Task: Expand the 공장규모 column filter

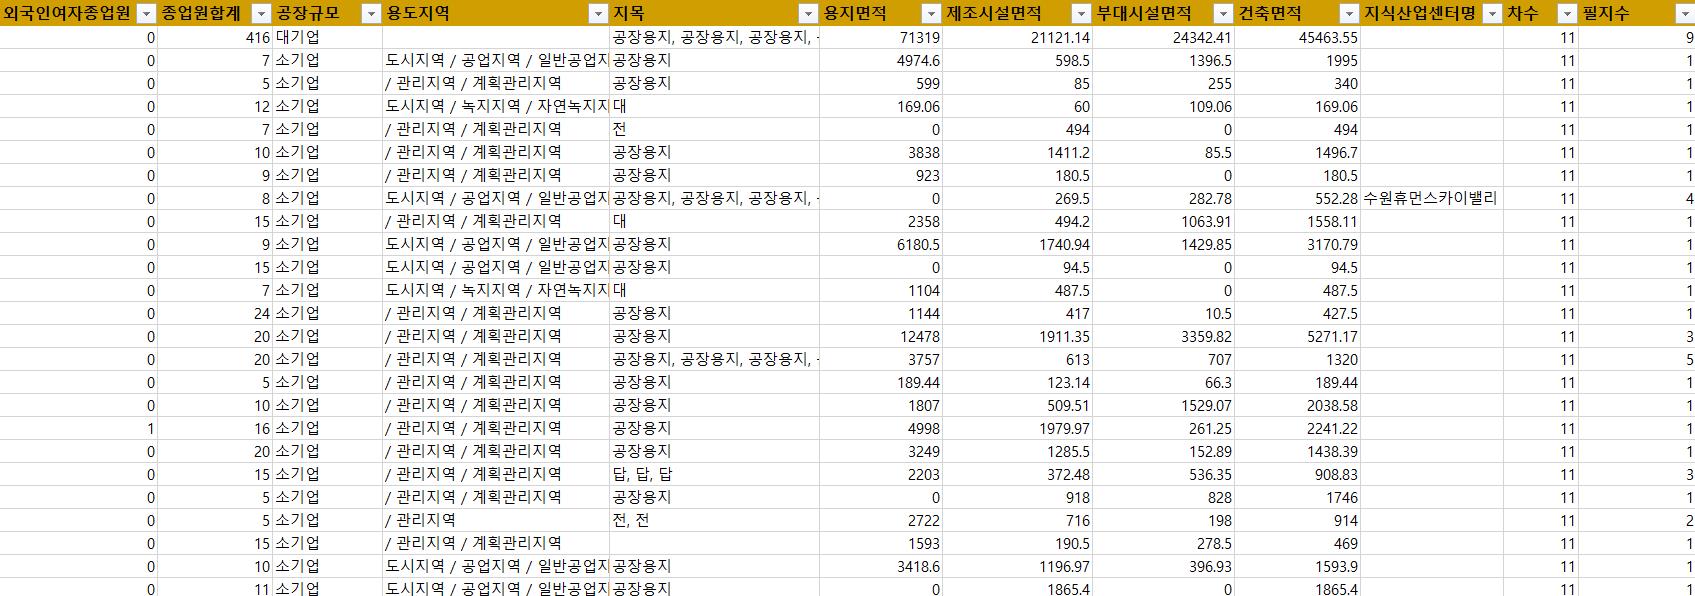Action: (370, 13)
